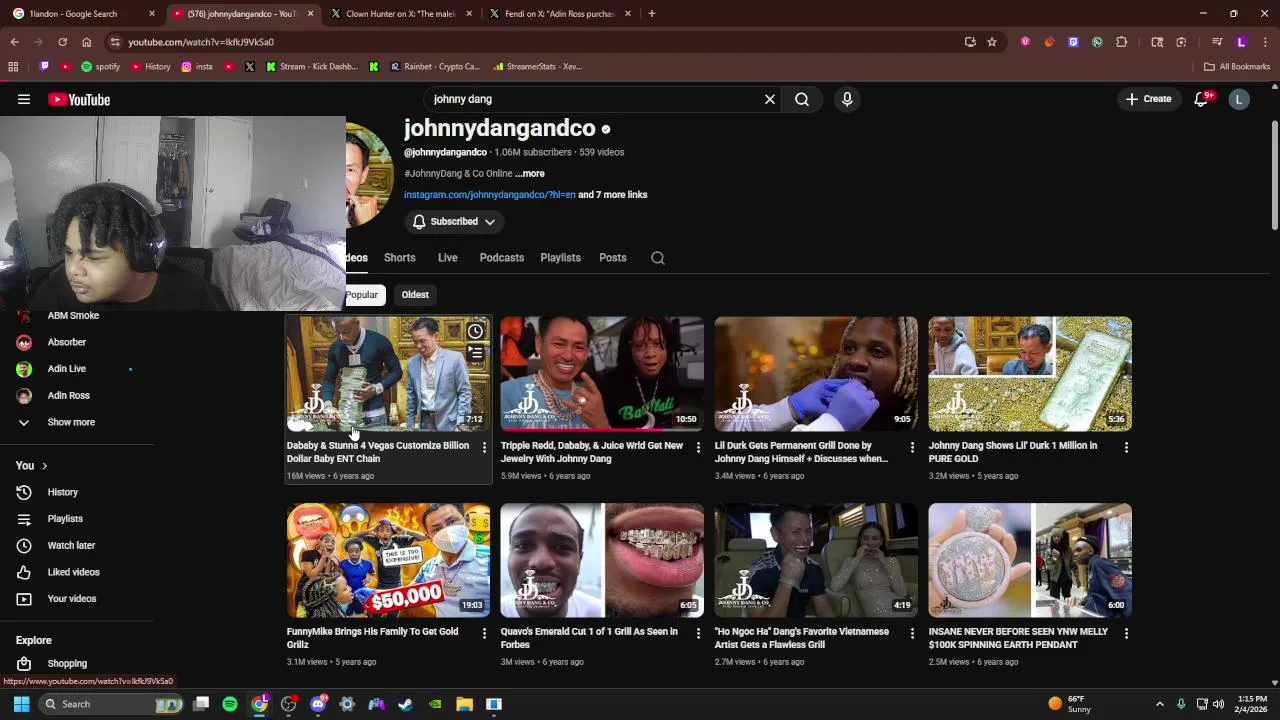Switch to the Shorts tab
The width and height of the screenshot is (1280, 720).
coord(399,257)
